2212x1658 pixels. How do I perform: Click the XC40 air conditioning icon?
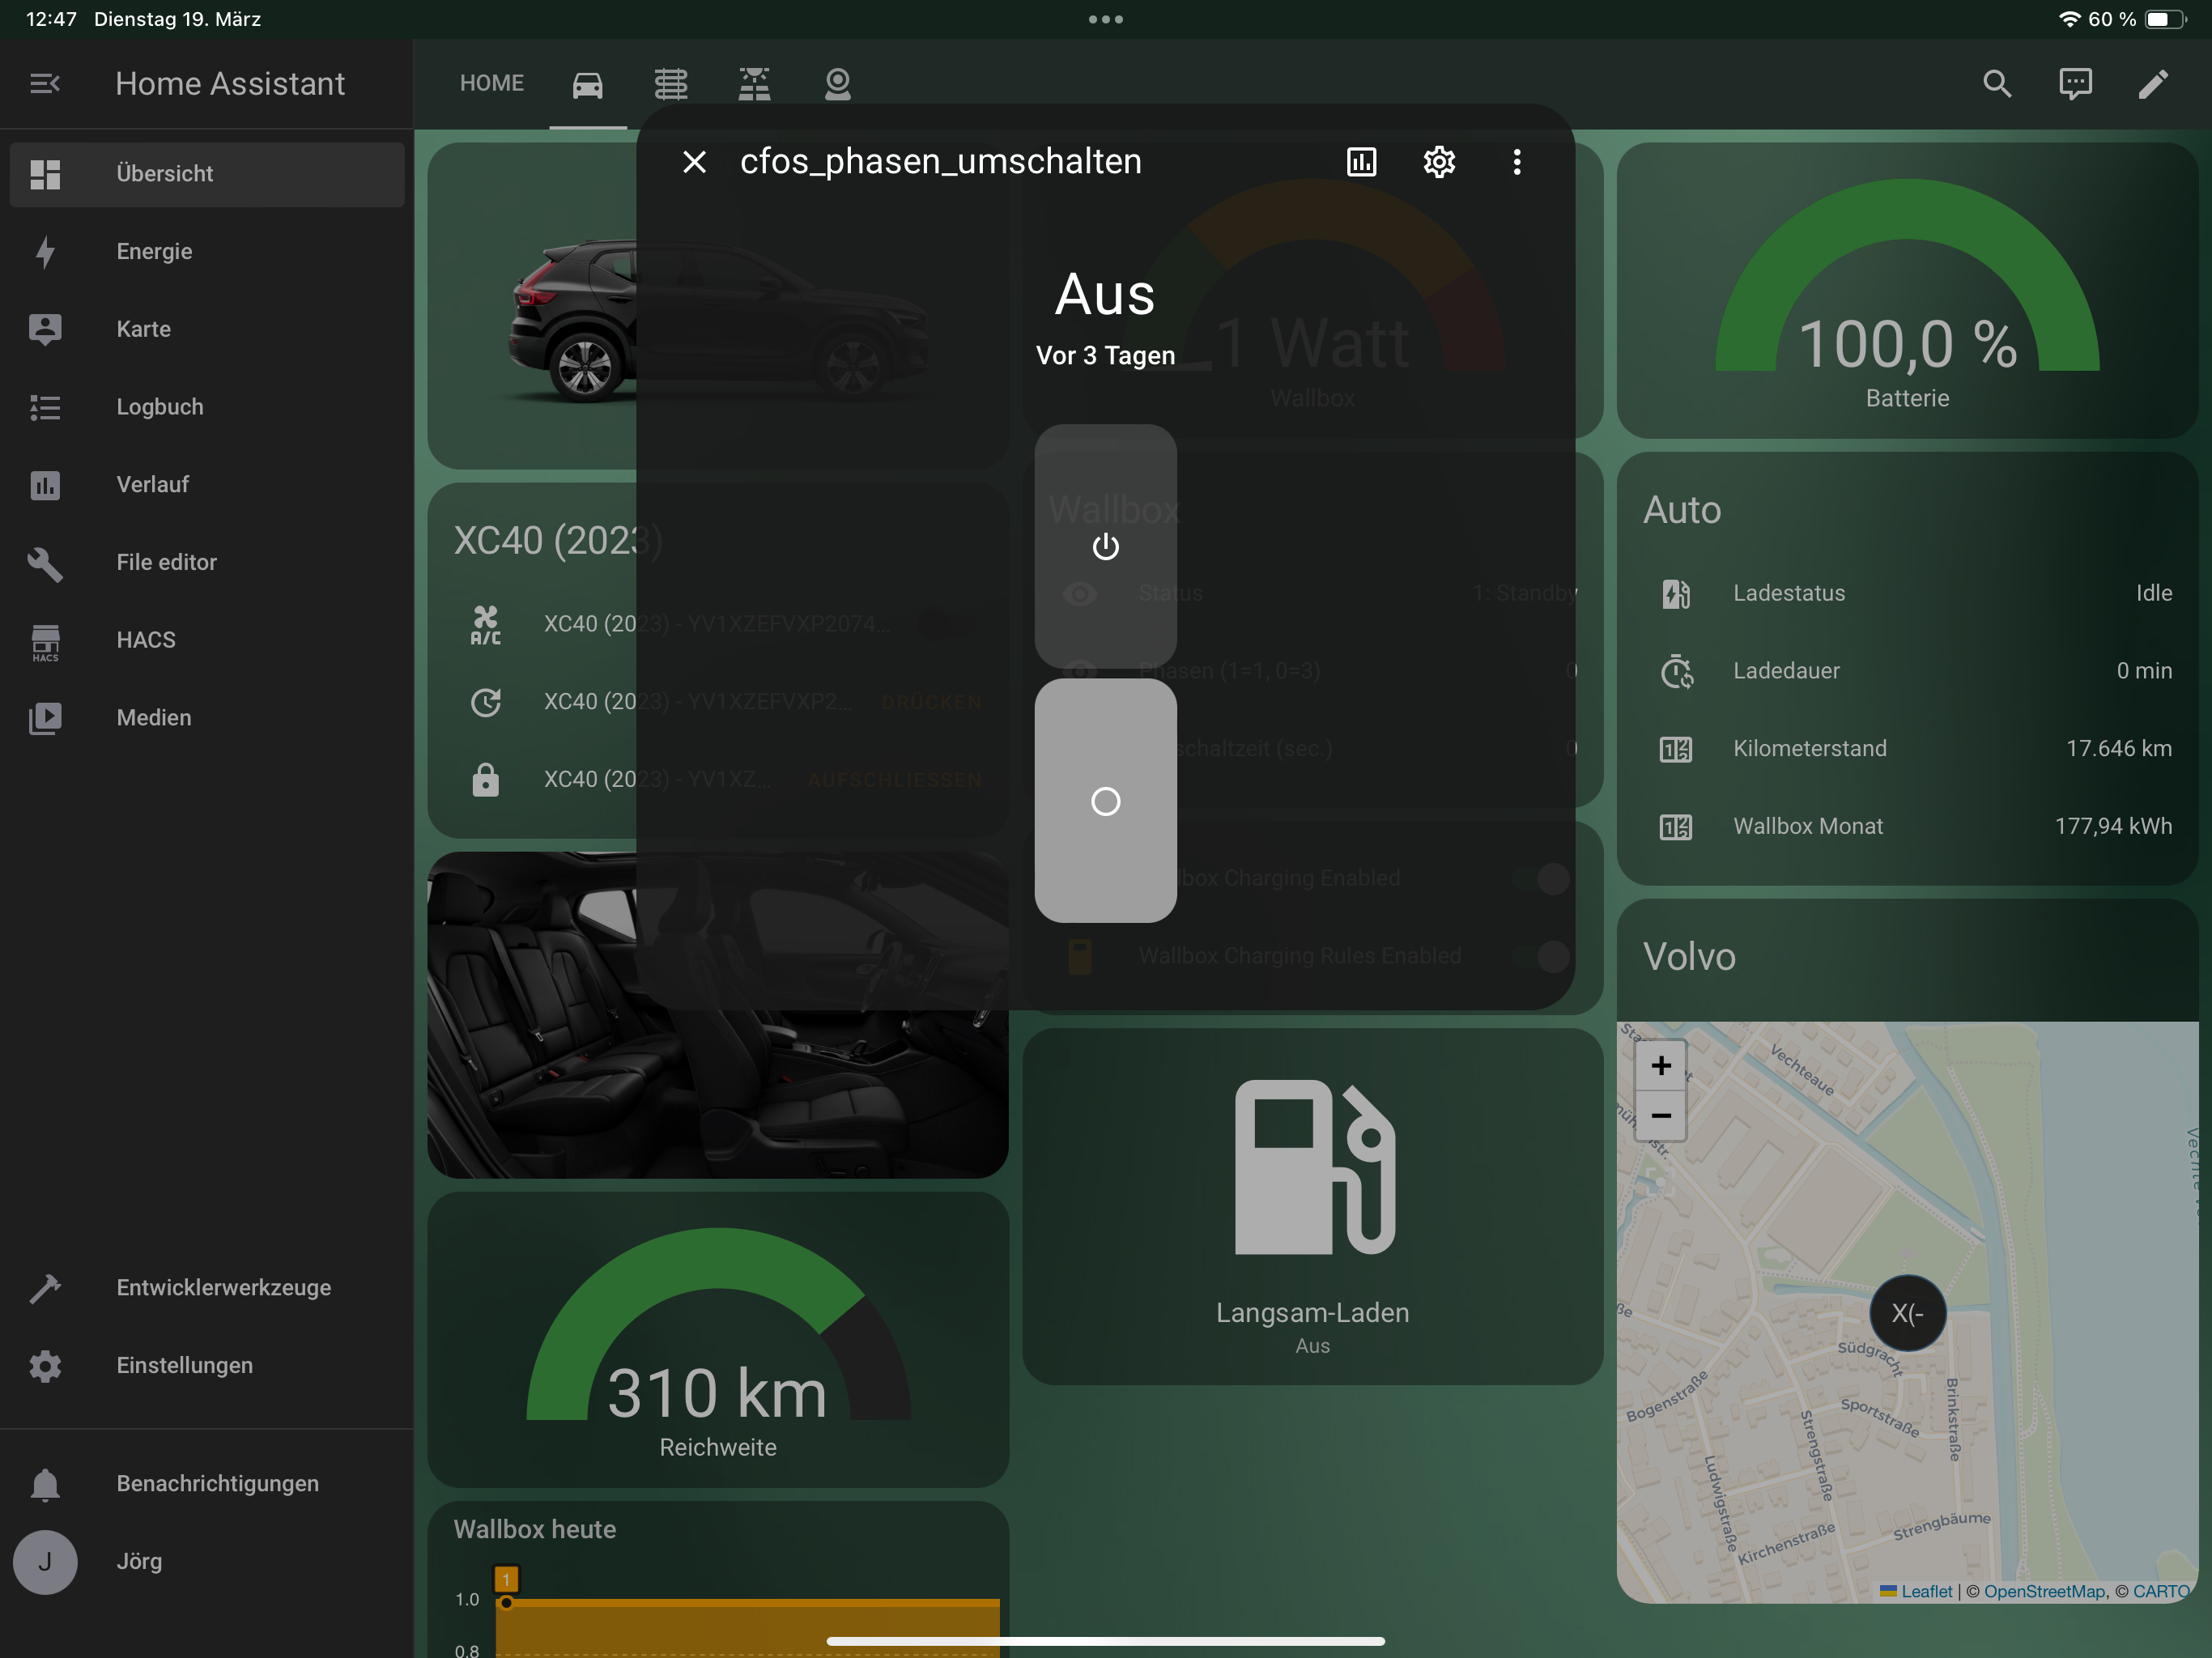486,625
